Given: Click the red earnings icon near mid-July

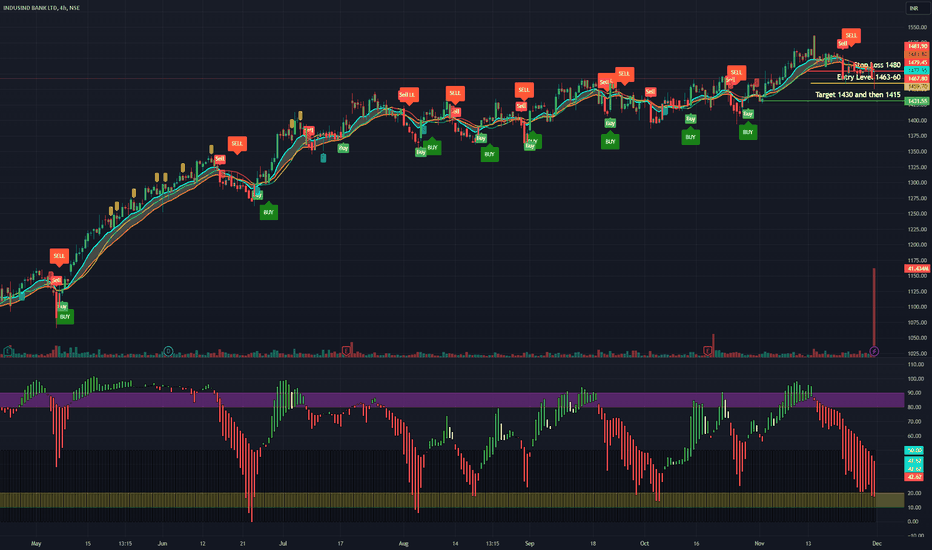Looking at the screenshot, I should (x=346, y=351).
